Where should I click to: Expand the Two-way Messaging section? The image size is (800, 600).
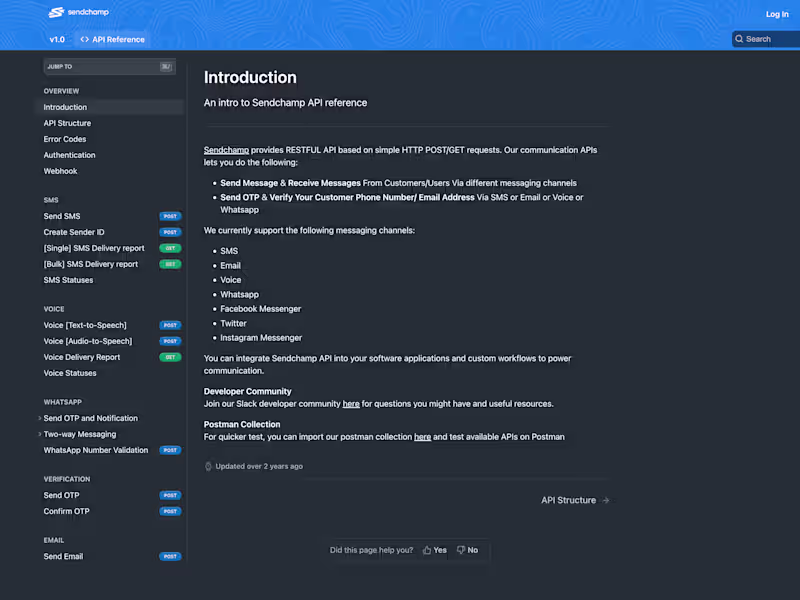pyautogui.click(x=40, y=434)
